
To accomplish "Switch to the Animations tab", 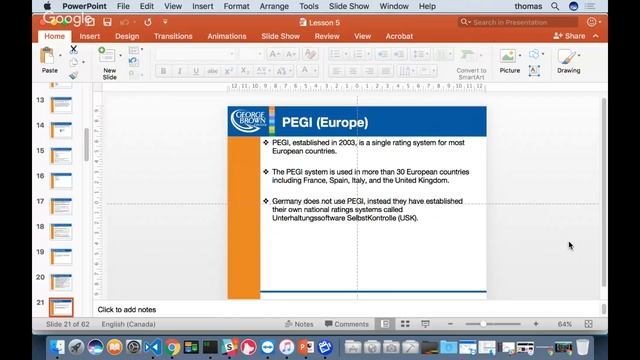I will click(x=227, y=36).
